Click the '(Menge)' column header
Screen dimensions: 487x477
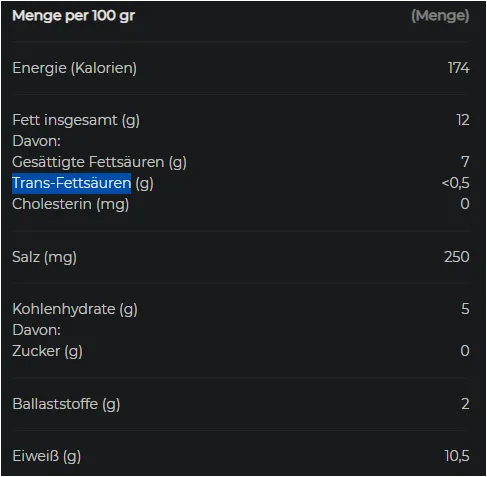click(x=440, y=16)
